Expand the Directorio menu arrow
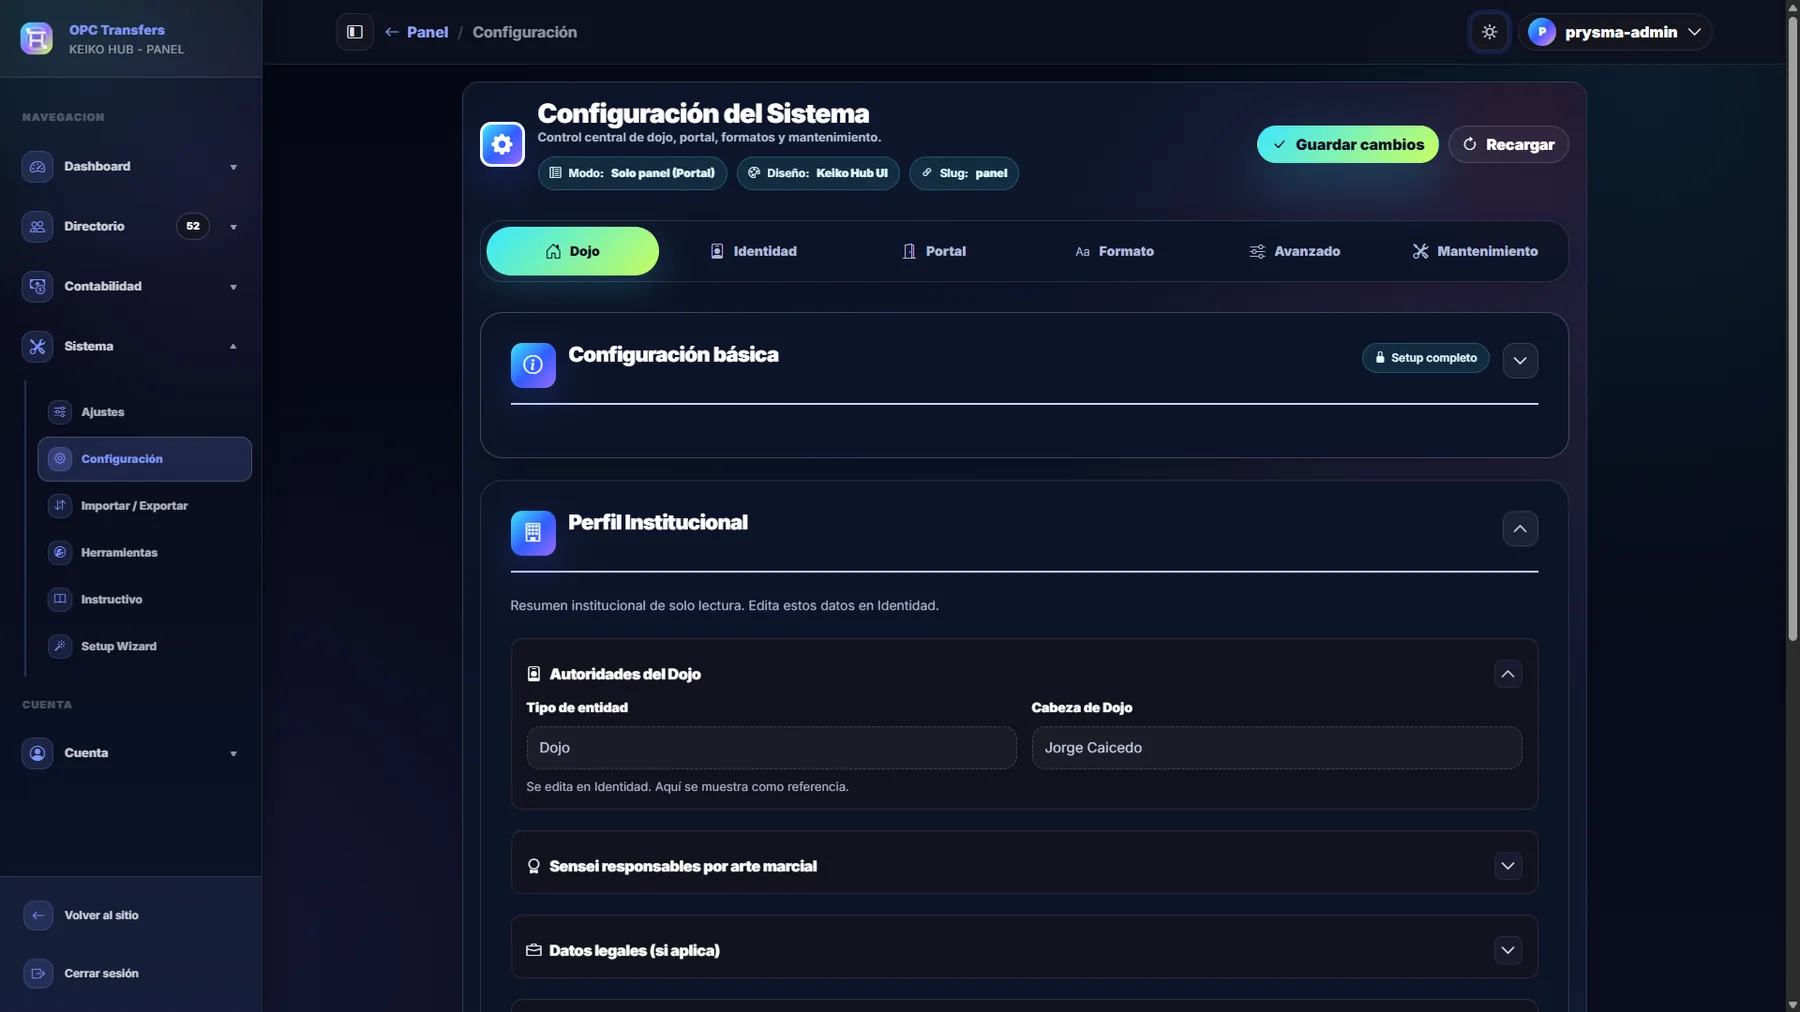 pyautogui.click(x=233, y=227)
